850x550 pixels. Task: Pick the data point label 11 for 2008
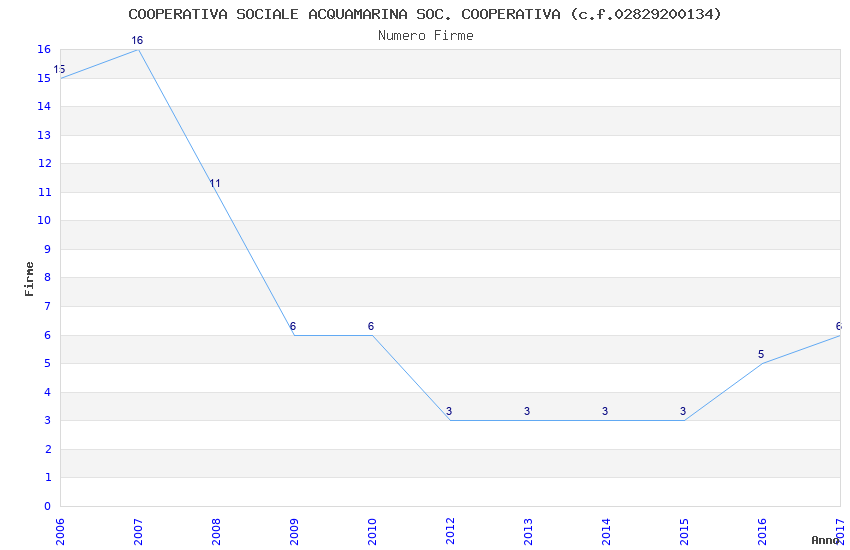click(x=215, y=183)
